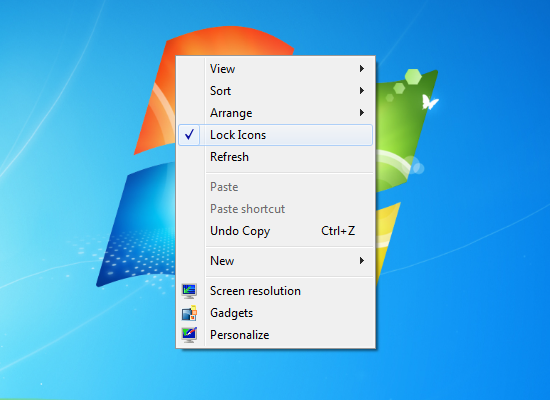Viewport: 550px width, 400px height.
Task: Select the Paste shortcut entry
Action: [x=275, y=209]
